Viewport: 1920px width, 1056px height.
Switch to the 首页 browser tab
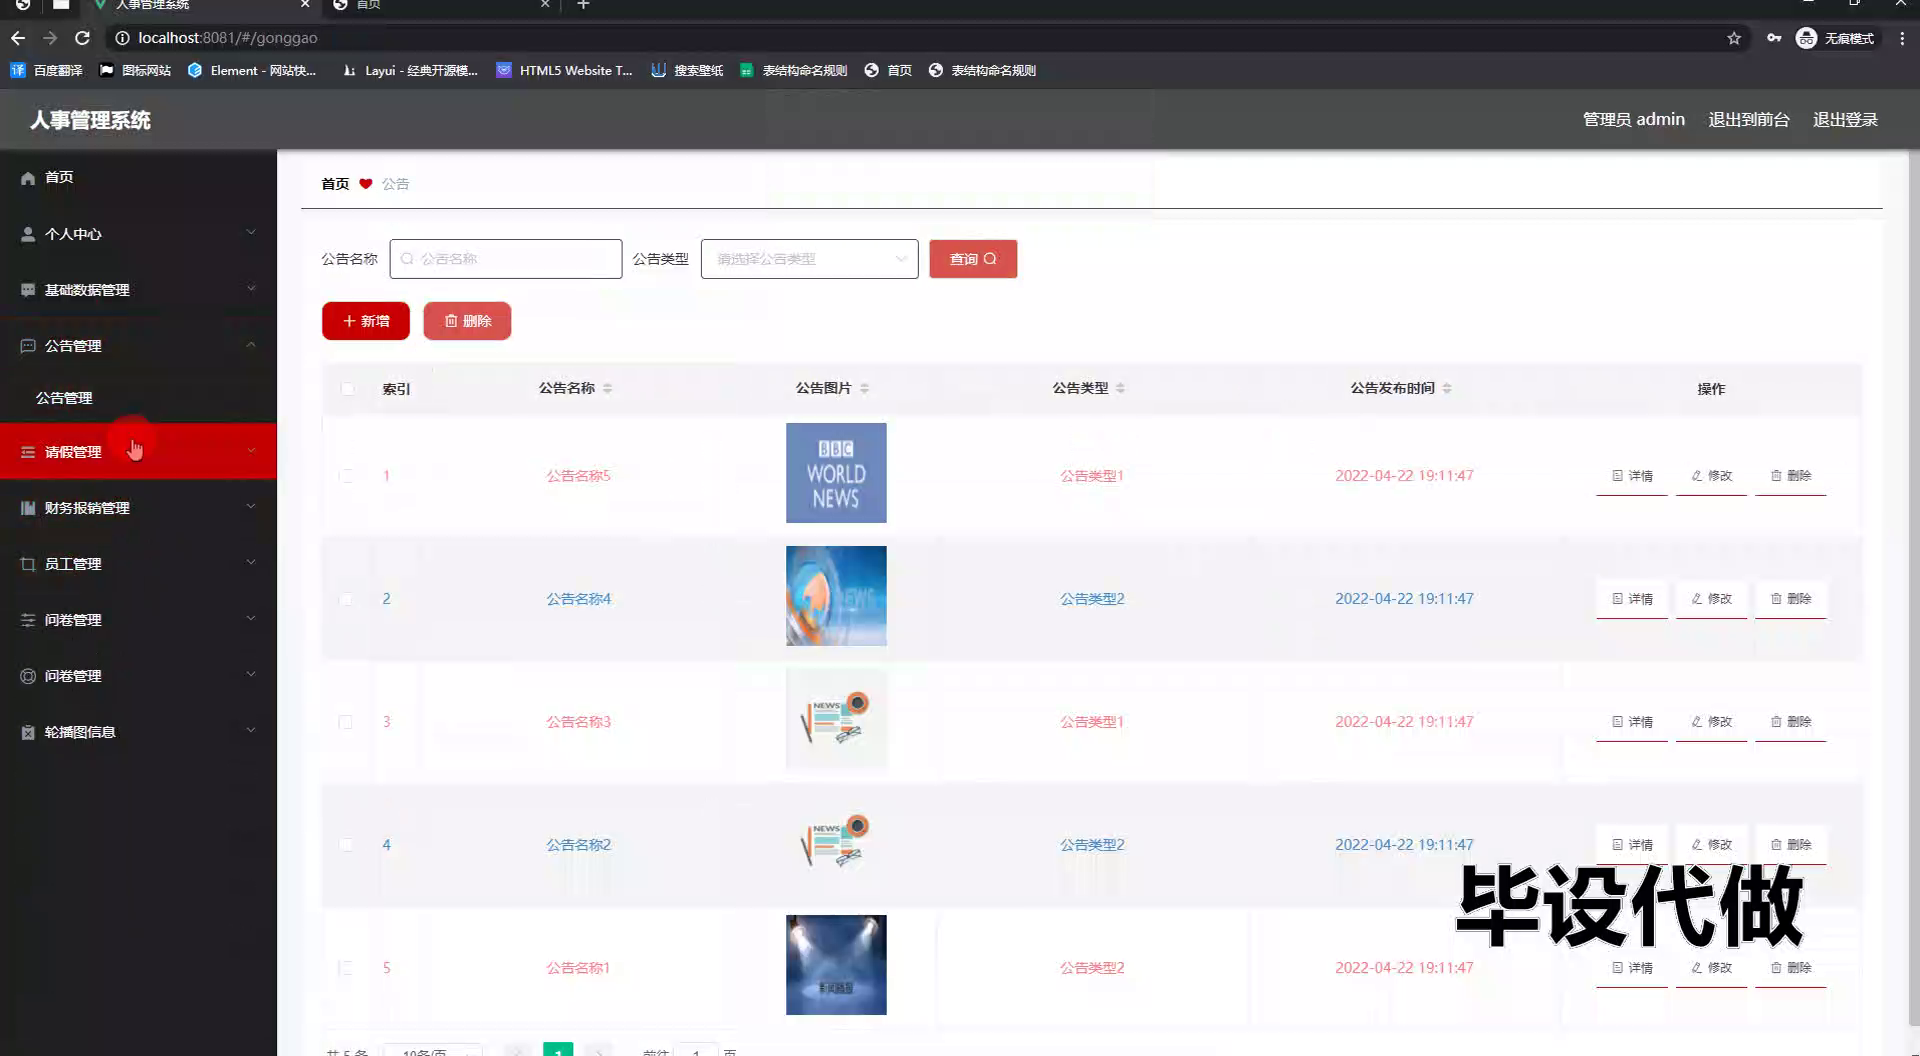(x=440, y=5)
